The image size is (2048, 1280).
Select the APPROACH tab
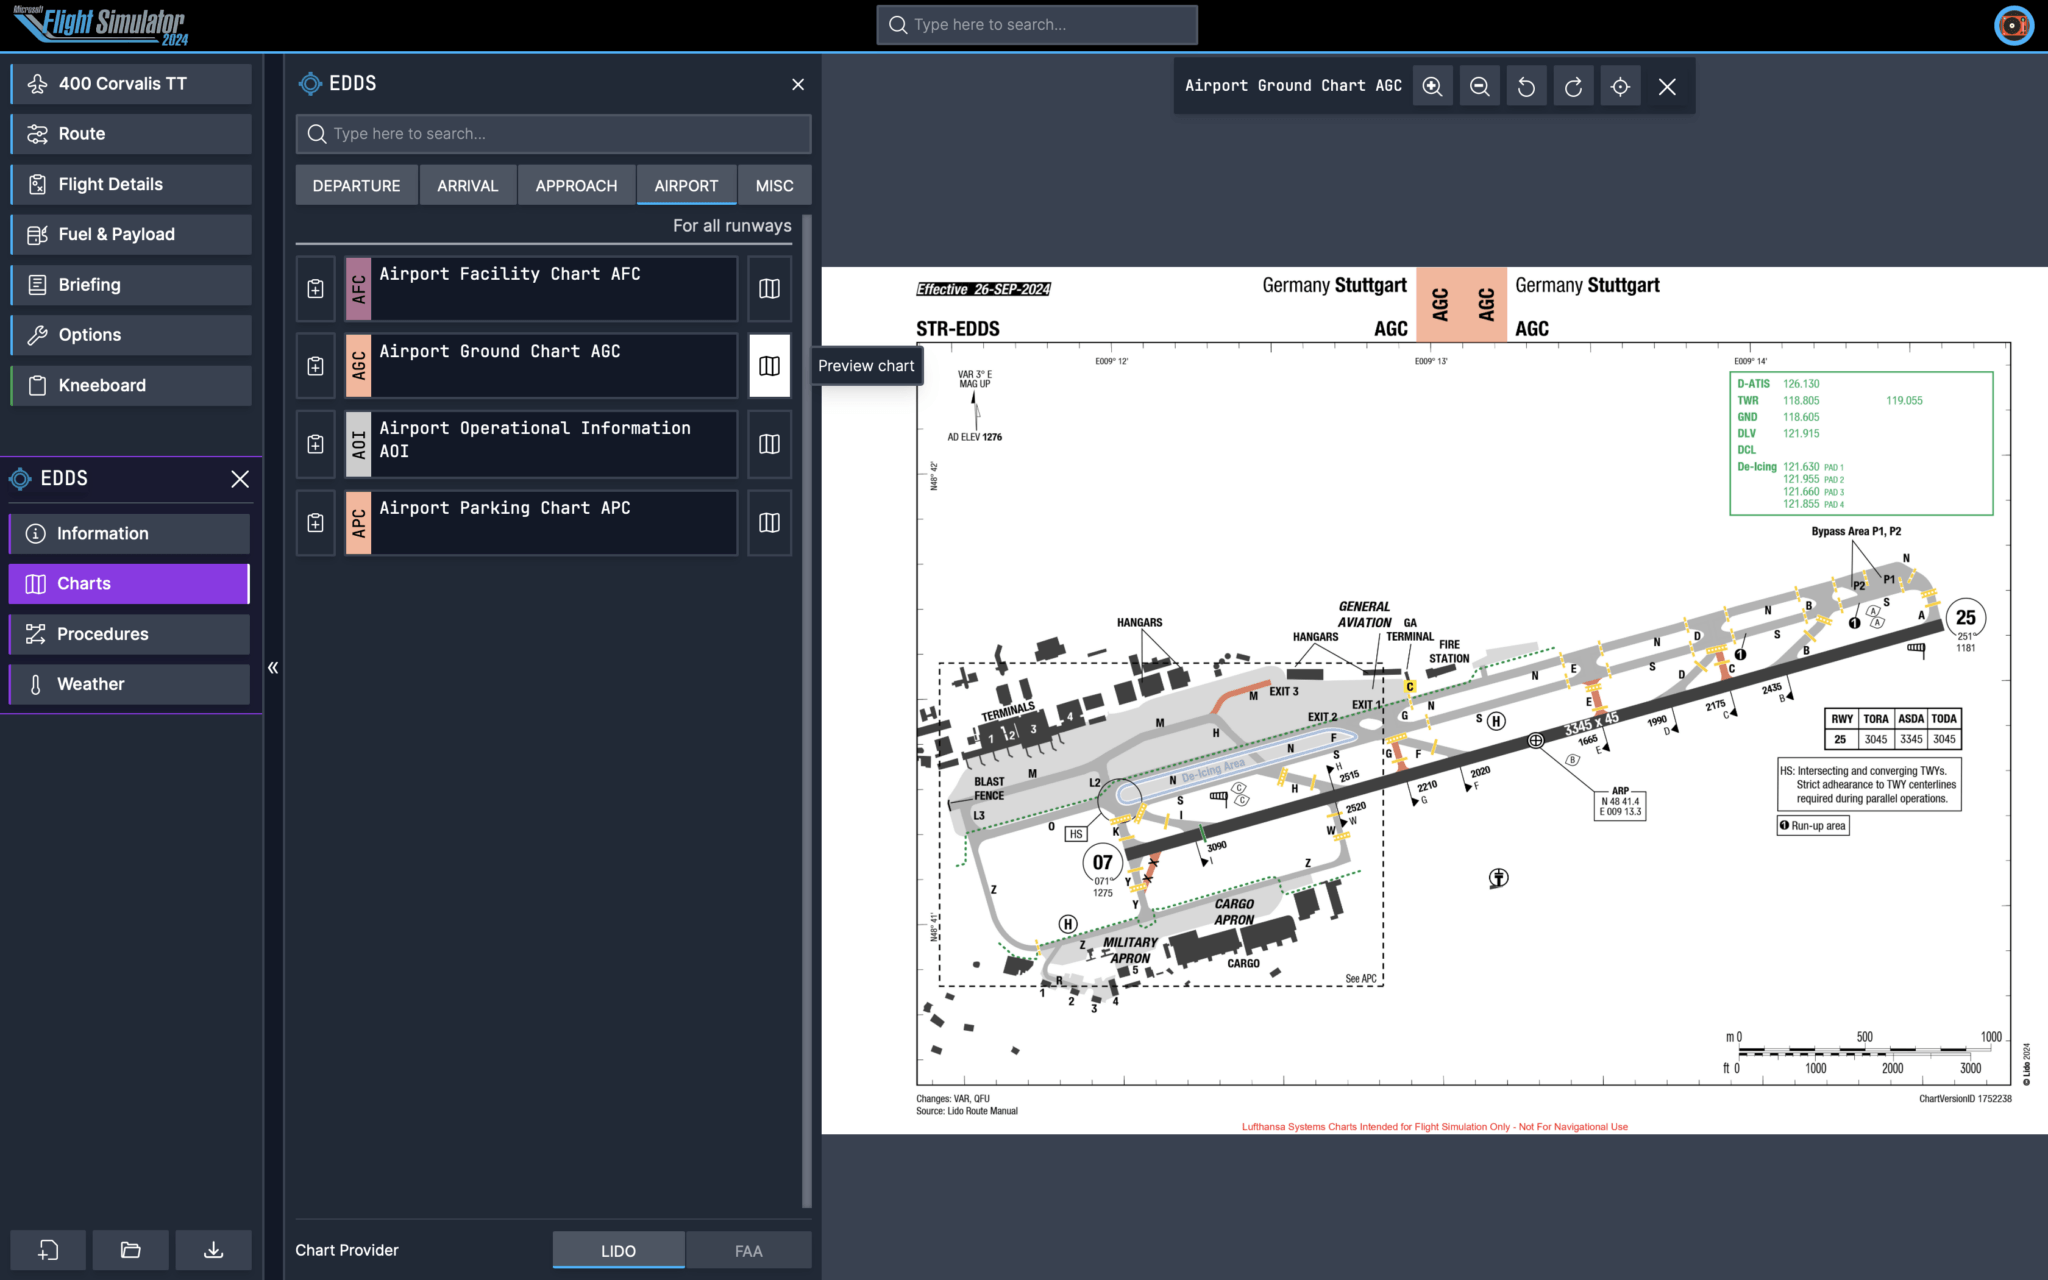[576, 185]
